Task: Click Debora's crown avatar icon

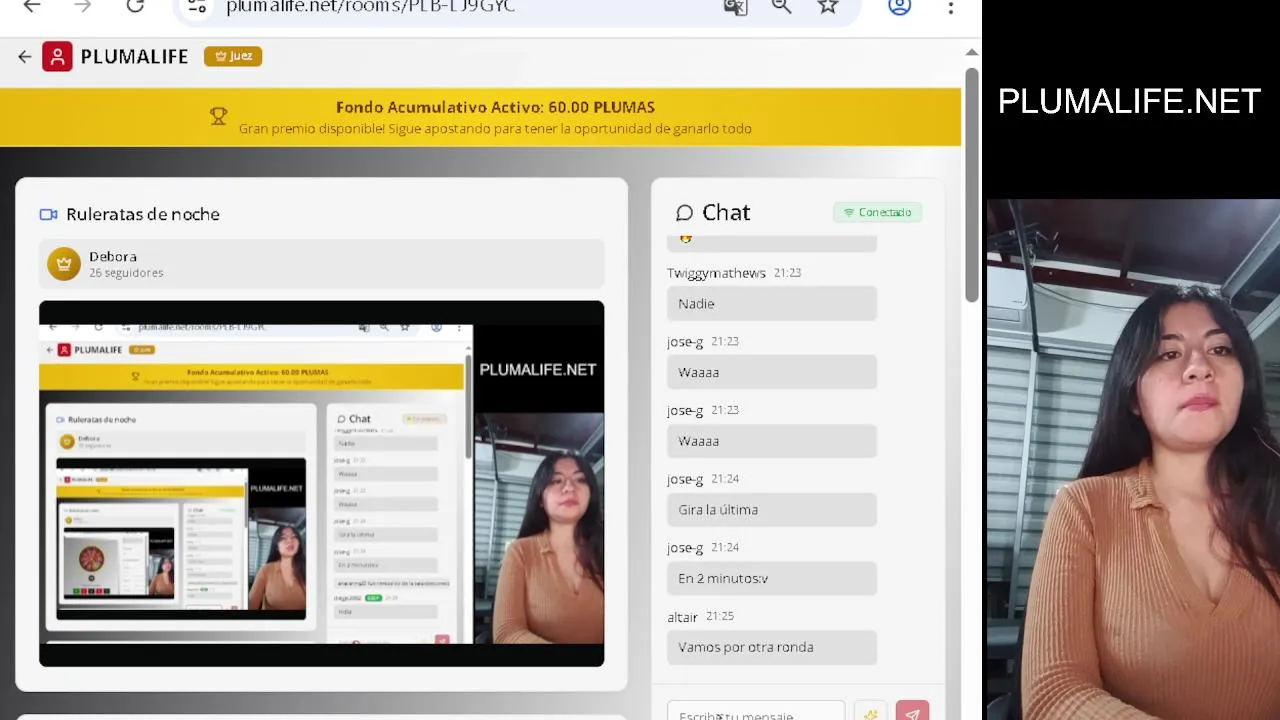Action: [x=64, y=264]
